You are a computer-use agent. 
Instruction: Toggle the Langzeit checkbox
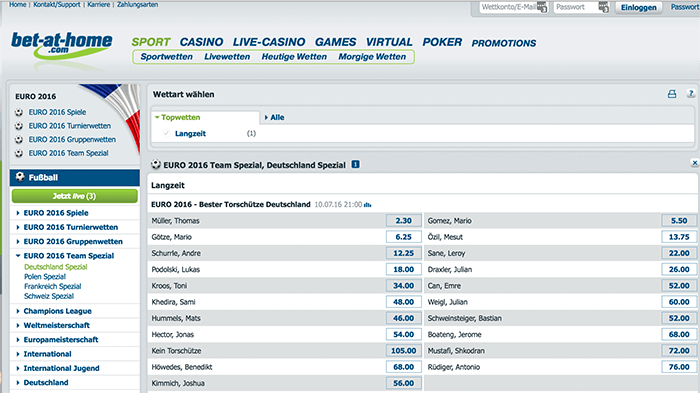click(x=166, y=133)
